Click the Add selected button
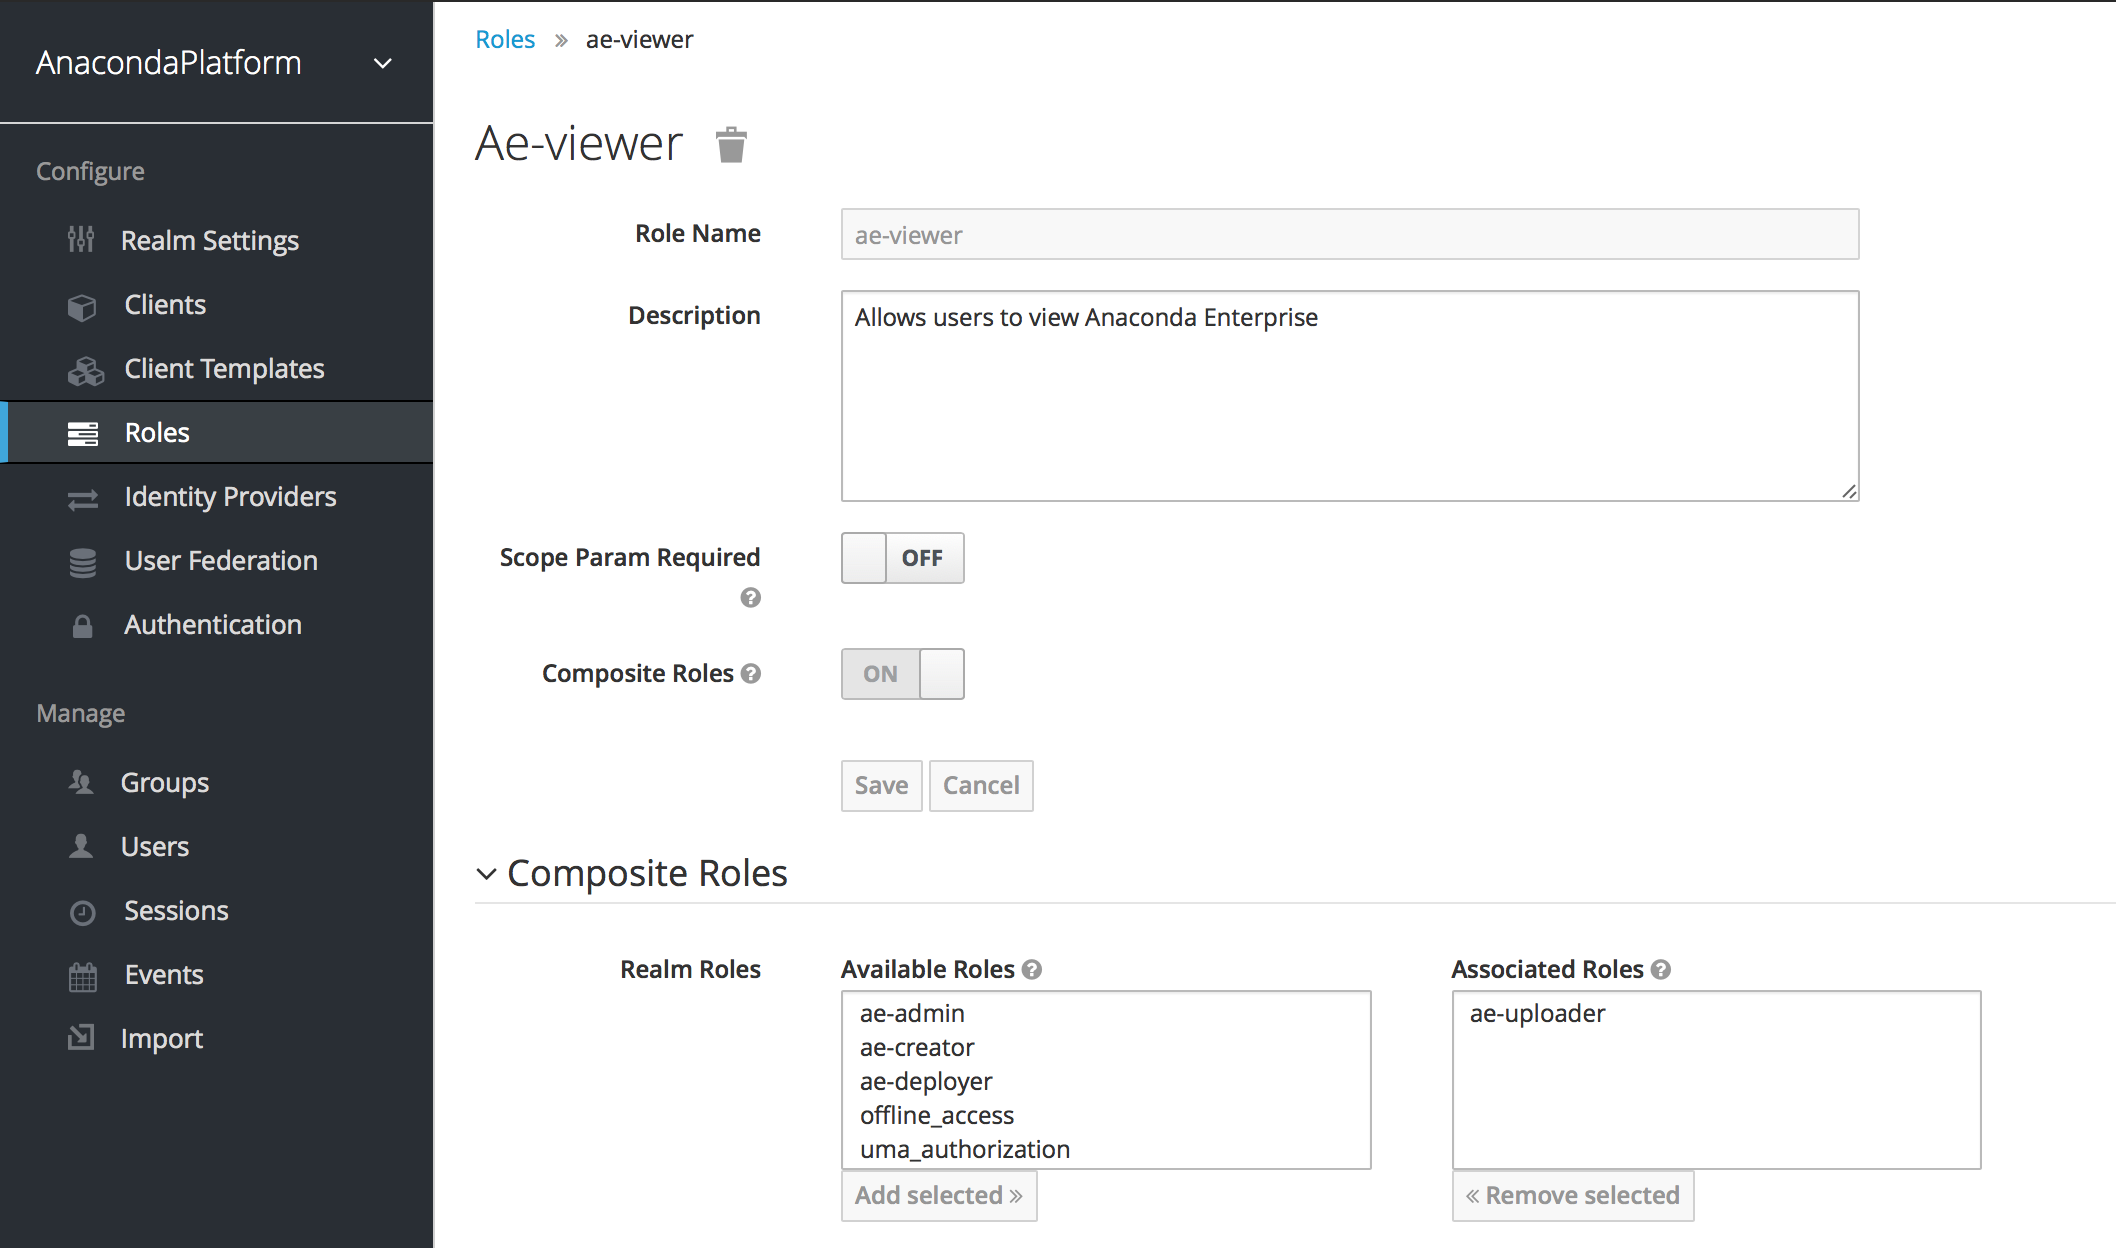 (x=938, y=1196)
